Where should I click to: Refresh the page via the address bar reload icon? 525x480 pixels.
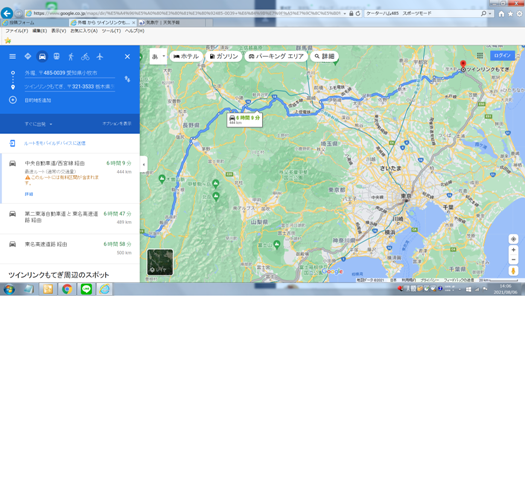358,13
